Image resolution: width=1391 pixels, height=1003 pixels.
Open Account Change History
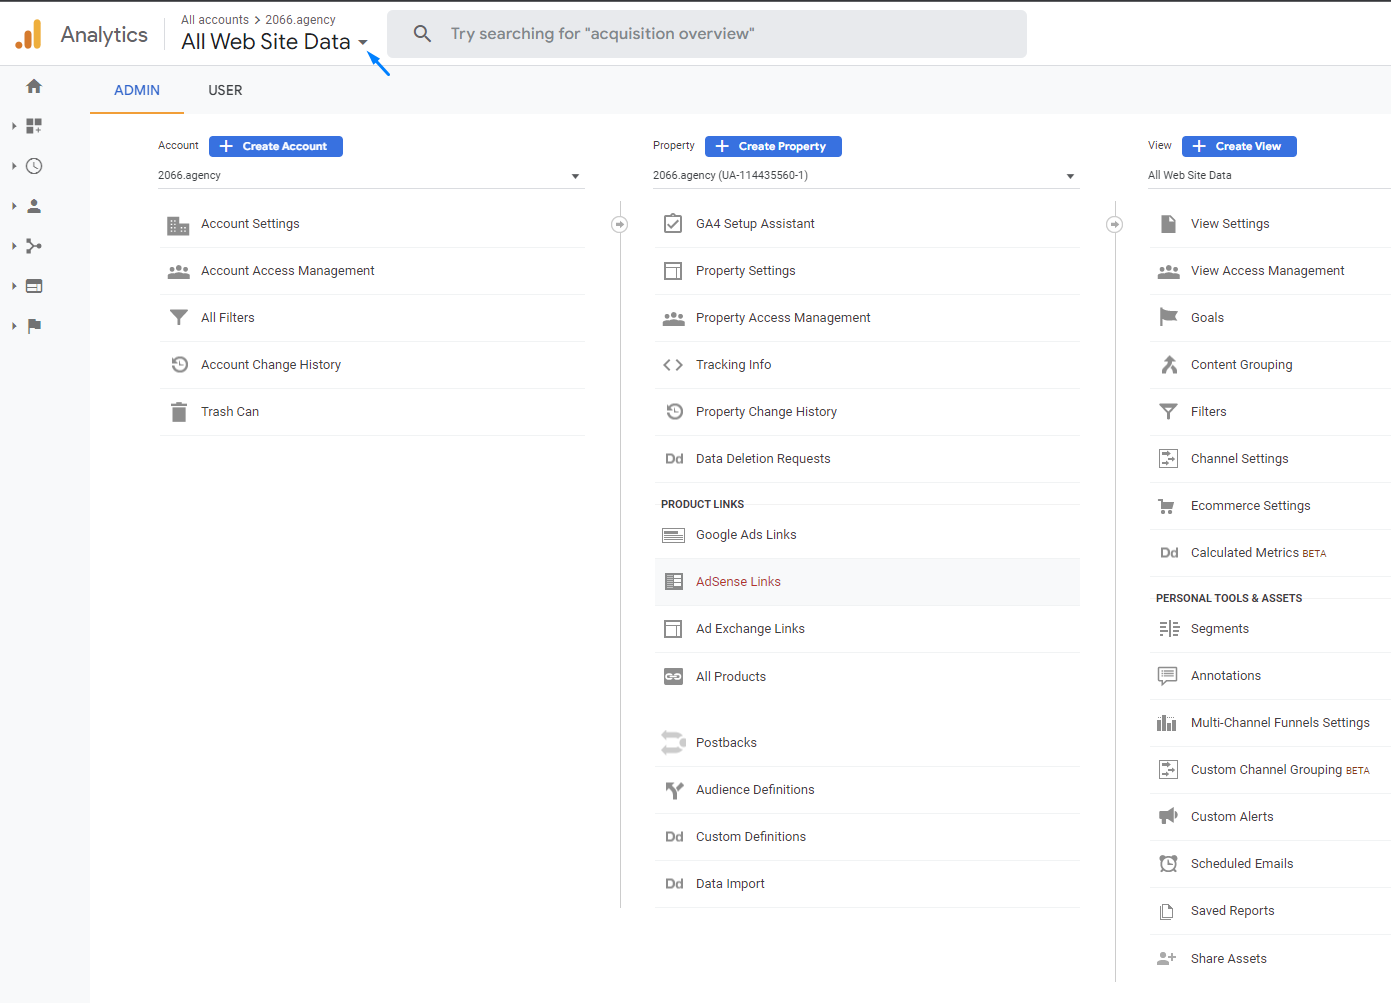pyautogui.click(x=372, y=365)
